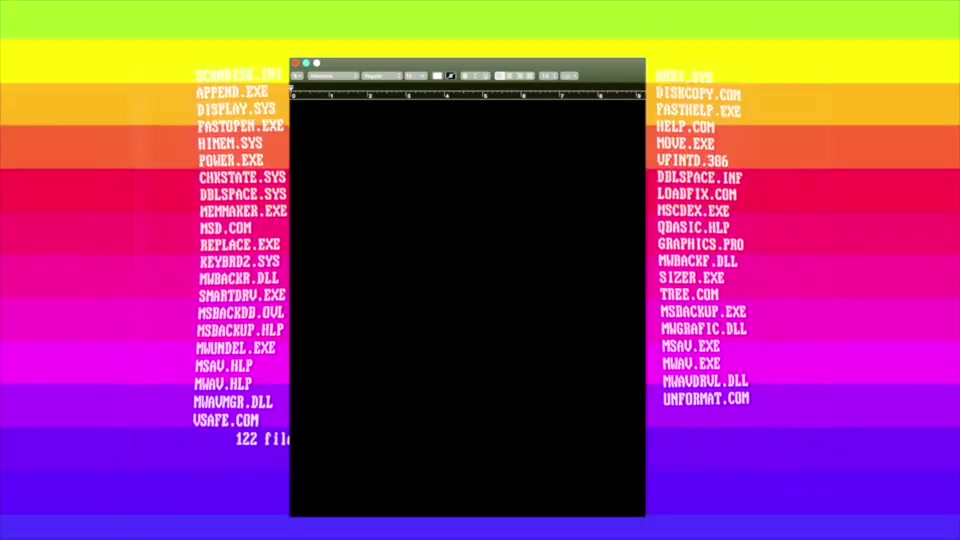Screen dimensions: 960x540
Task: Click MSD.COM file name
Action: tap(226, 228)
